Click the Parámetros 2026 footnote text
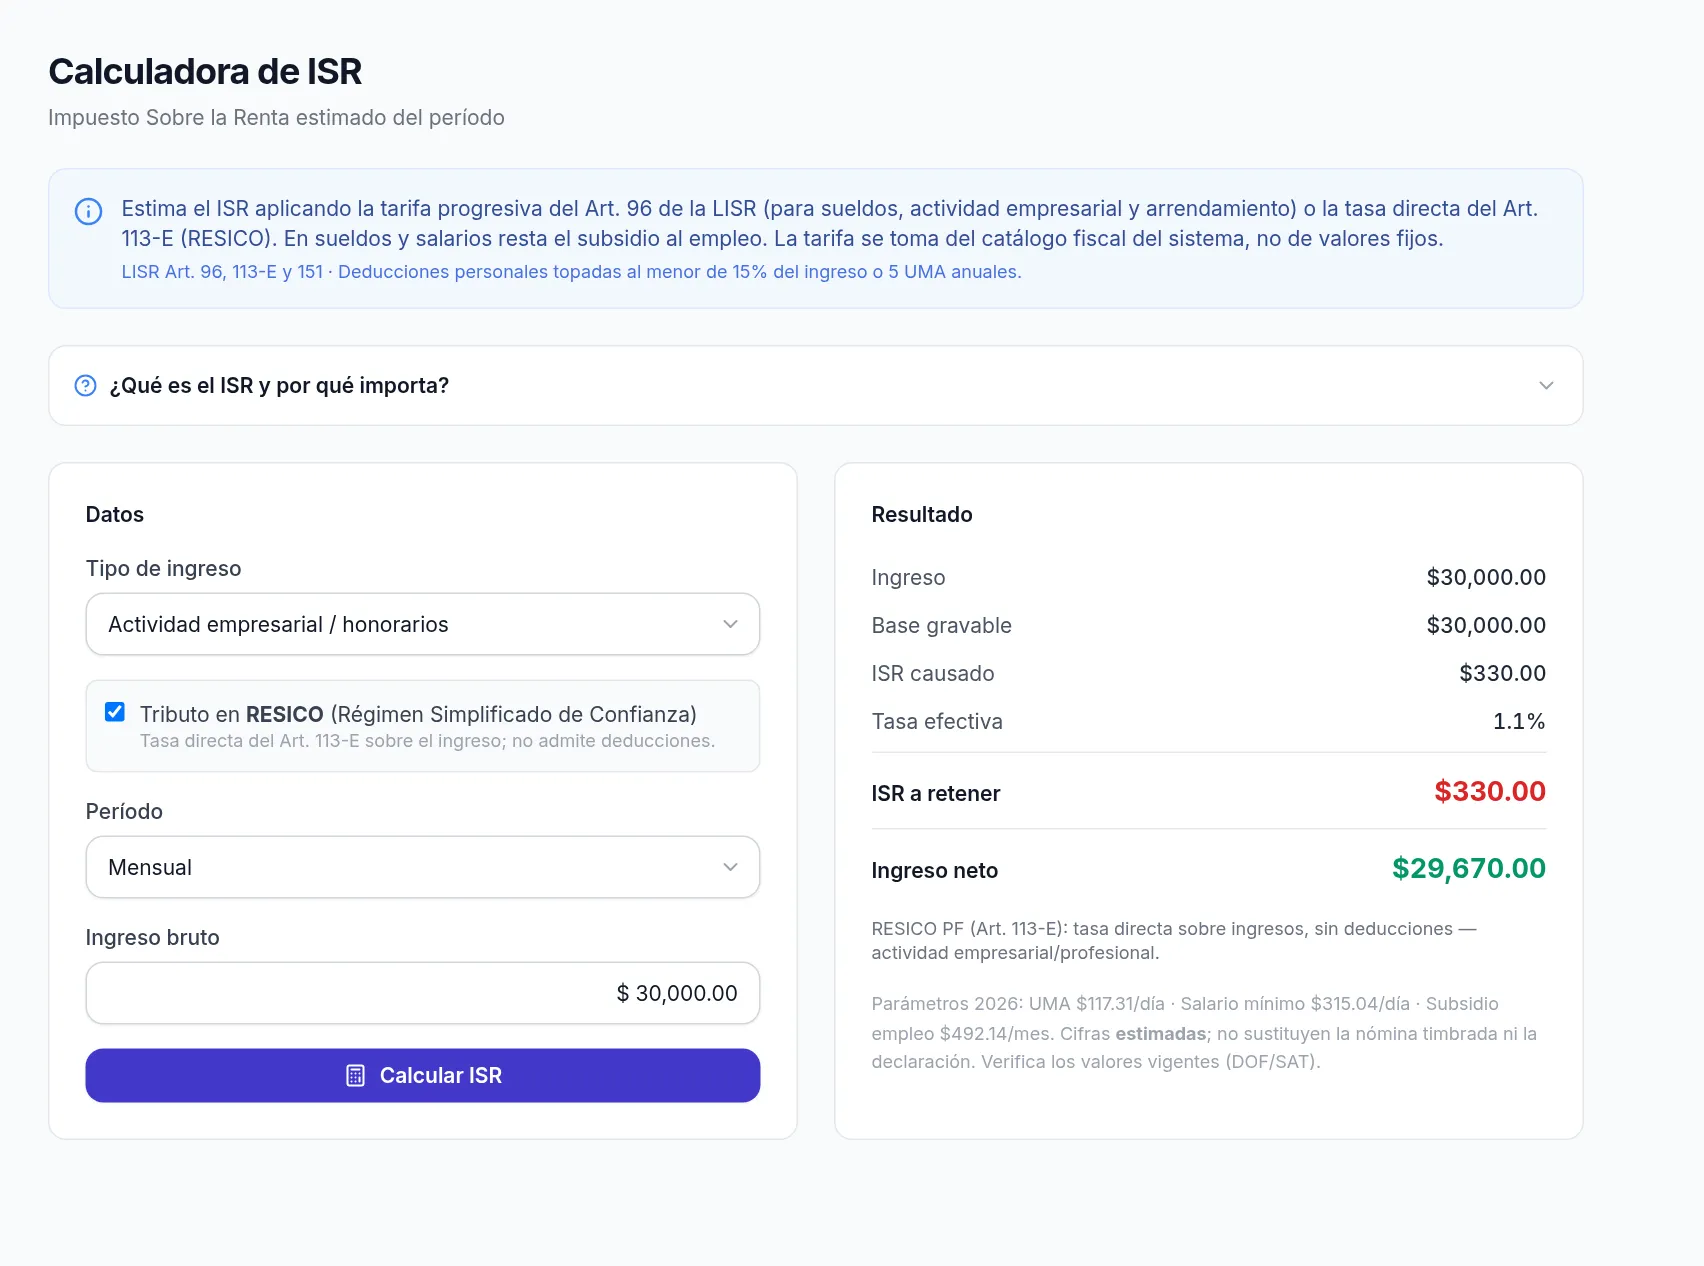This screenshot has height=1266, width=1704. pos(1204,1032)
